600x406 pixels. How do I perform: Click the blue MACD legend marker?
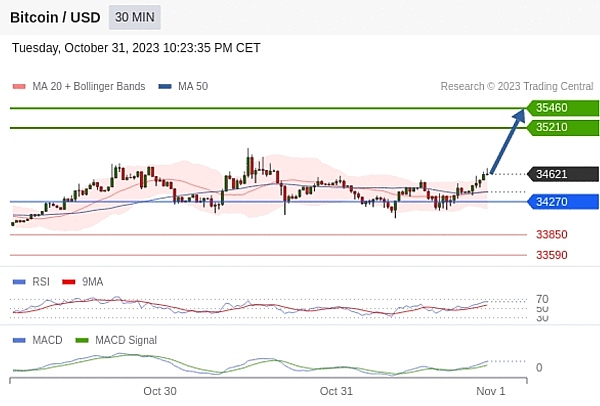[19, 340]
